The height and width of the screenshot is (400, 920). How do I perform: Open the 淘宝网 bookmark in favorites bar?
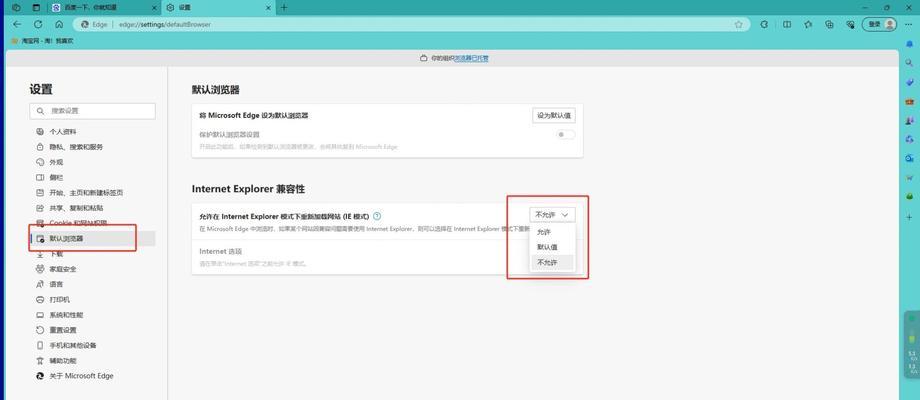44,41
